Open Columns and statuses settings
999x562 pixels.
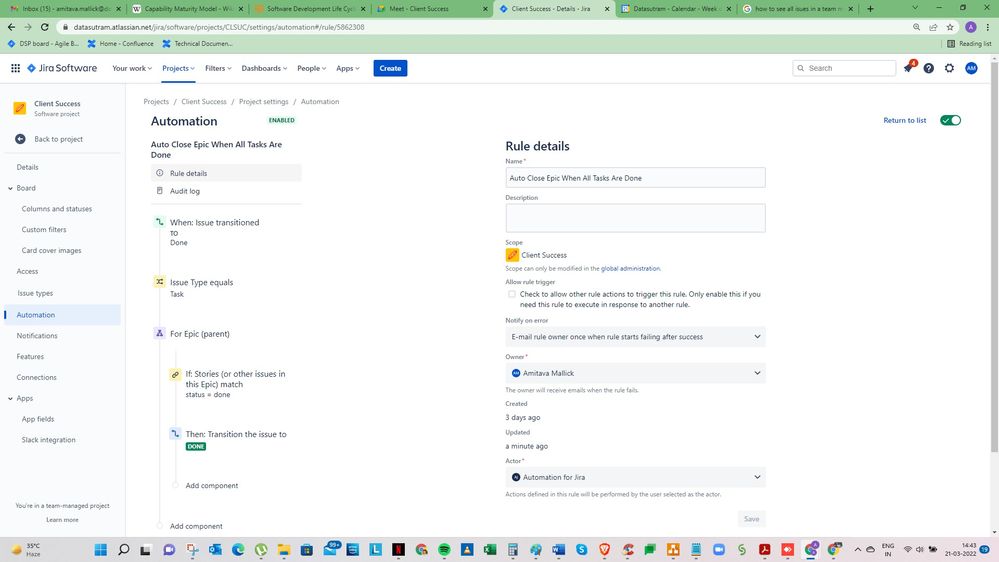point(57,208)
